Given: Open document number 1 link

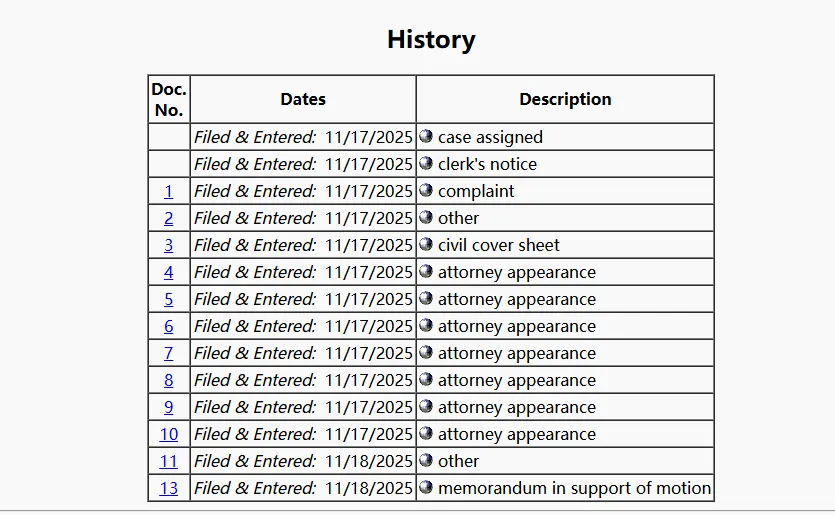Looking at the screenshot, I should coord(169,191).
